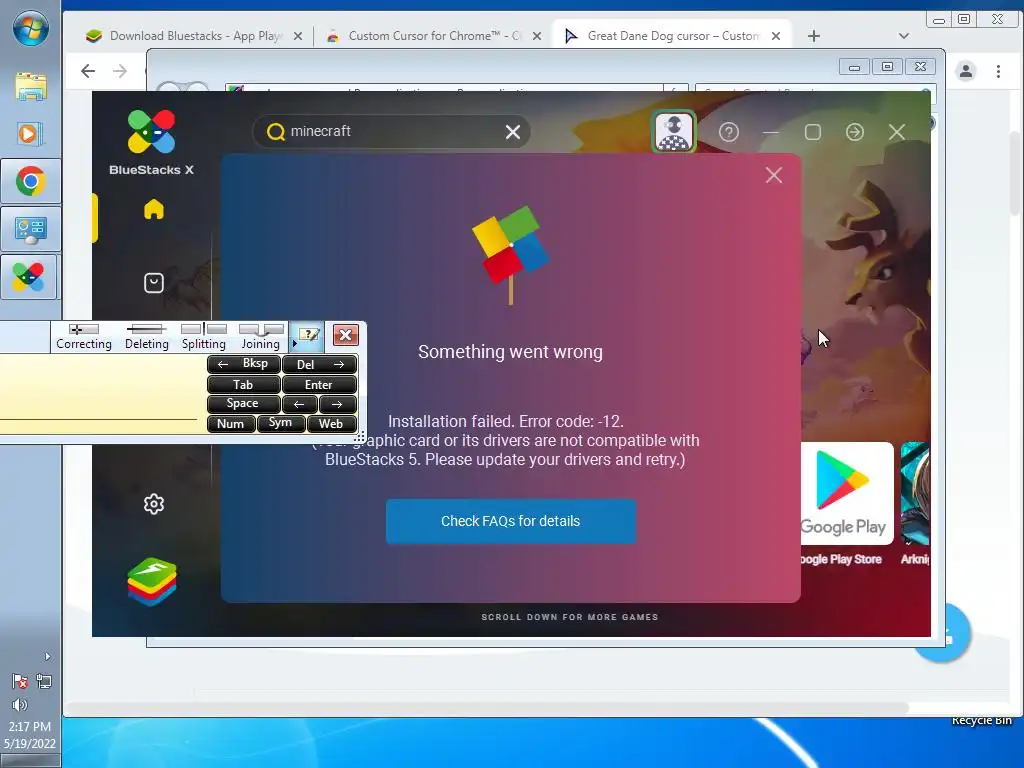This screenshot has height=768, width=1024.
Task: Open BlueStacks X settings gear
Action: pos(154,504)
